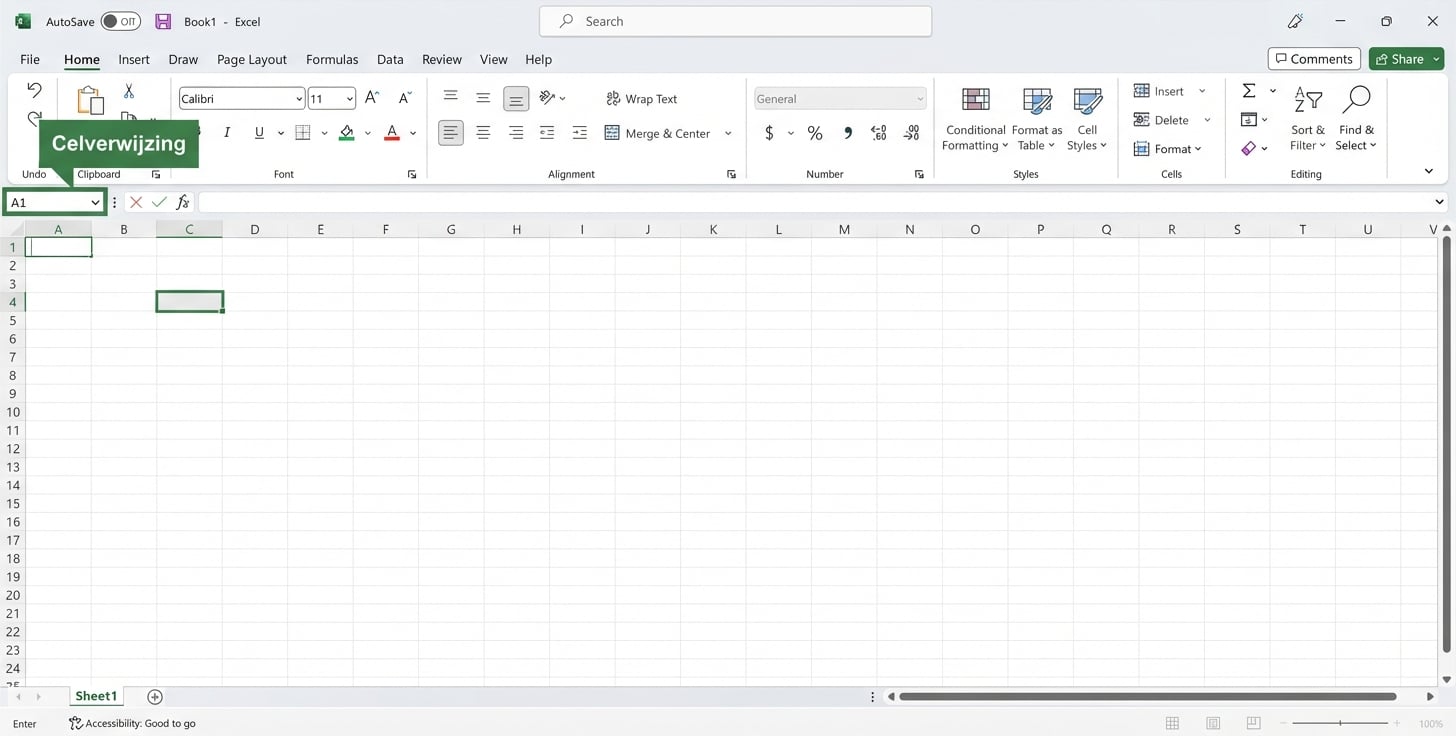Click the Share button

pyautogui.click(x=1406, y=59)
